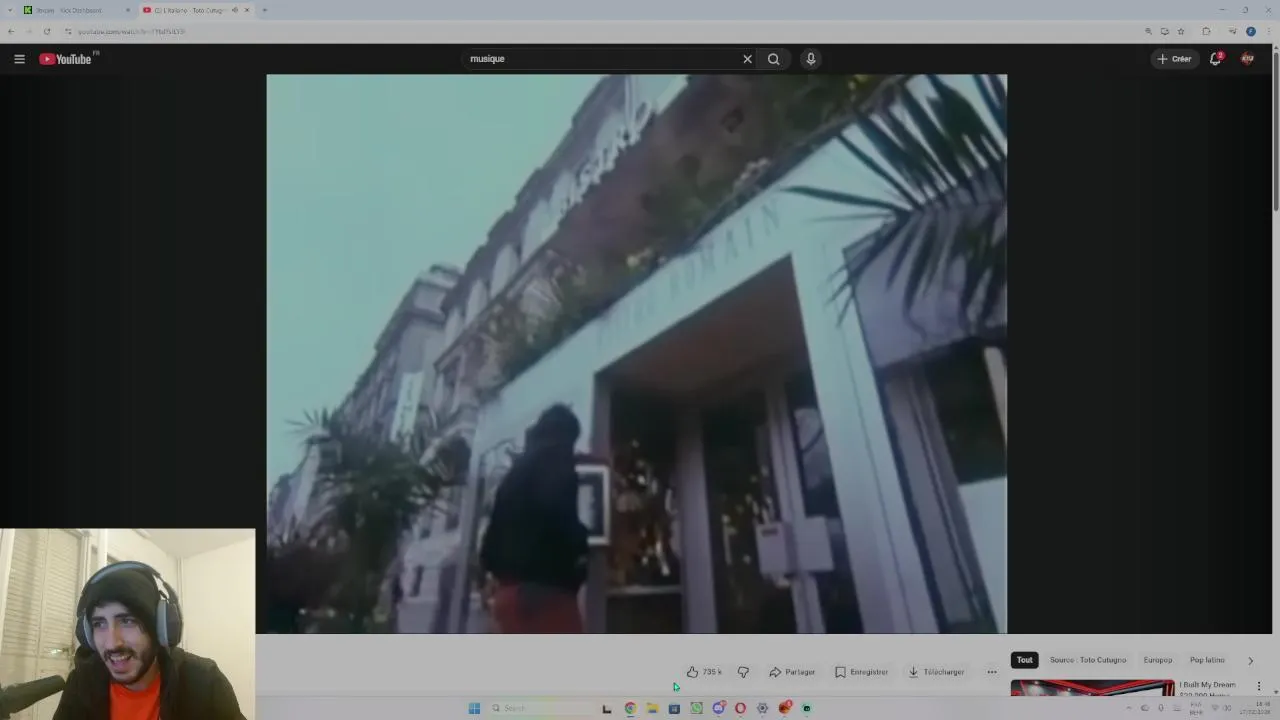Bookmark this page with the star icon
Screen dimensions: 1280x720
tap(1181, 31)
